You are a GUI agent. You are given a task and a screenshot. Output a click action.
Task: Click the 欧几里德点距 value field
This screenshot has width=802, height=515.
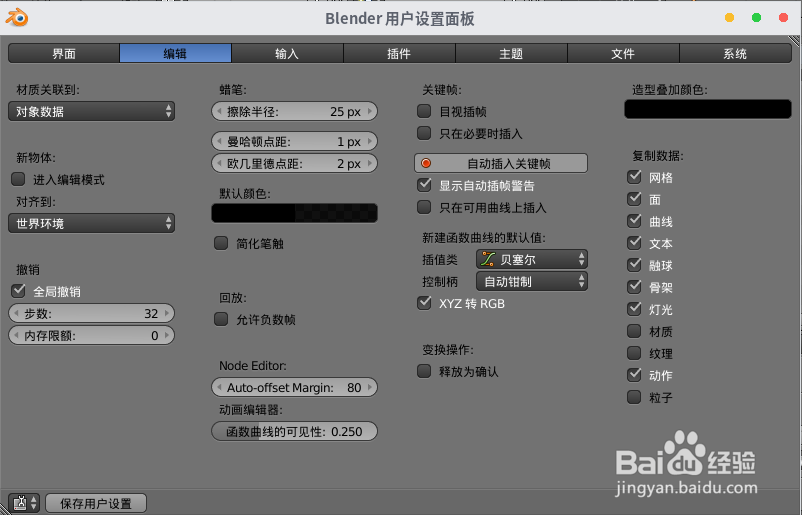[x=295, y=164]
